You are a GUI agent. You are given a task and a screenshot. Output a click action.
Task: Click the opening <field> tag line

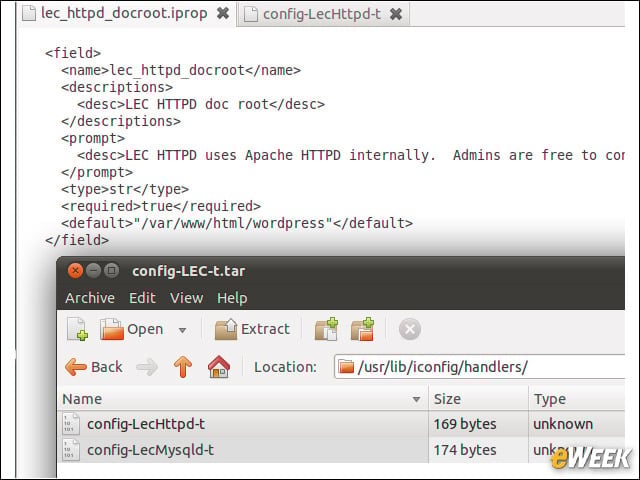coord(73,53)
